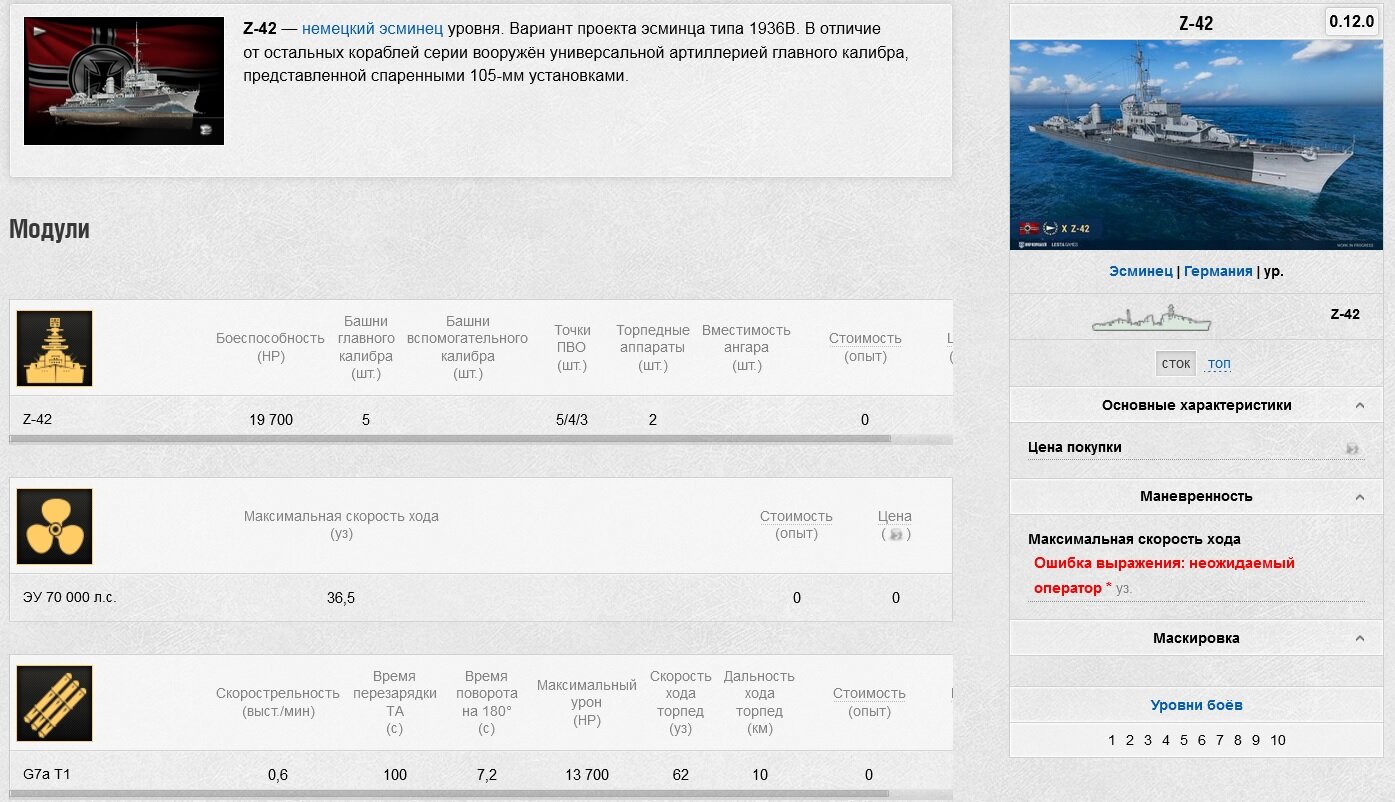Click the propeller engine module icon

54,526
